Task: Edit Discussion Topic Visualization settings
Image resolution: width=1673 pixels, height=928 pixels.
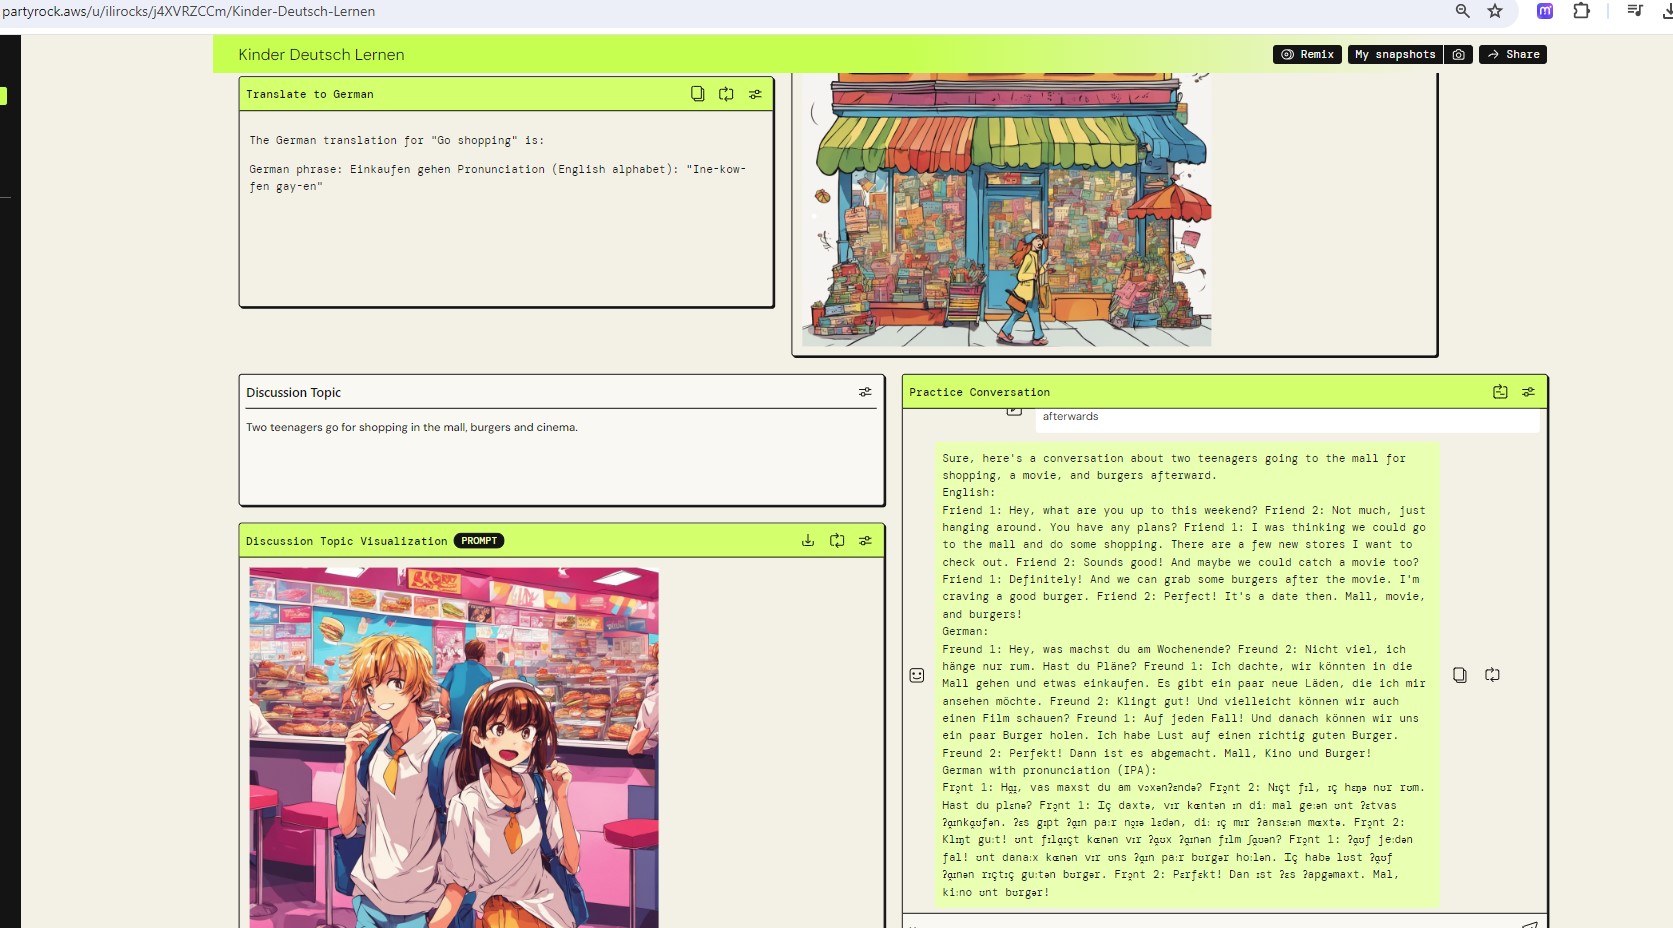Action: (x=865, y=541)
